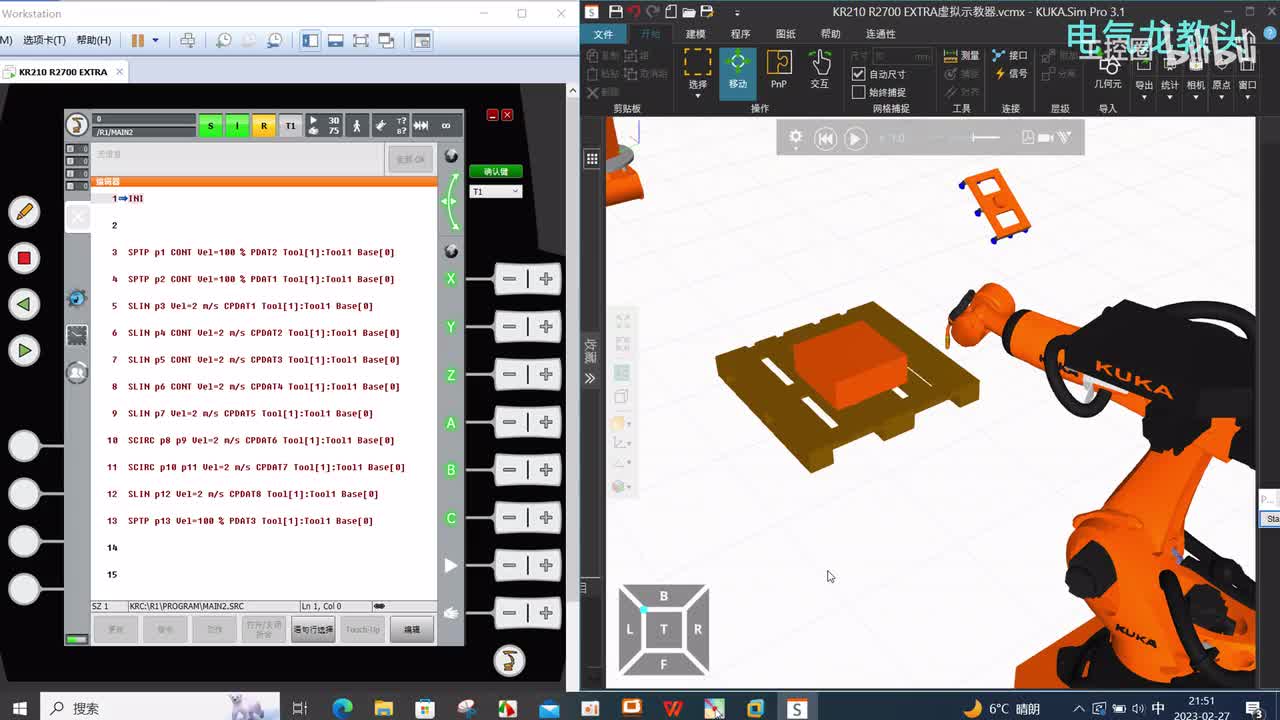Click the minus jog key for axis C

pos(510,518)
